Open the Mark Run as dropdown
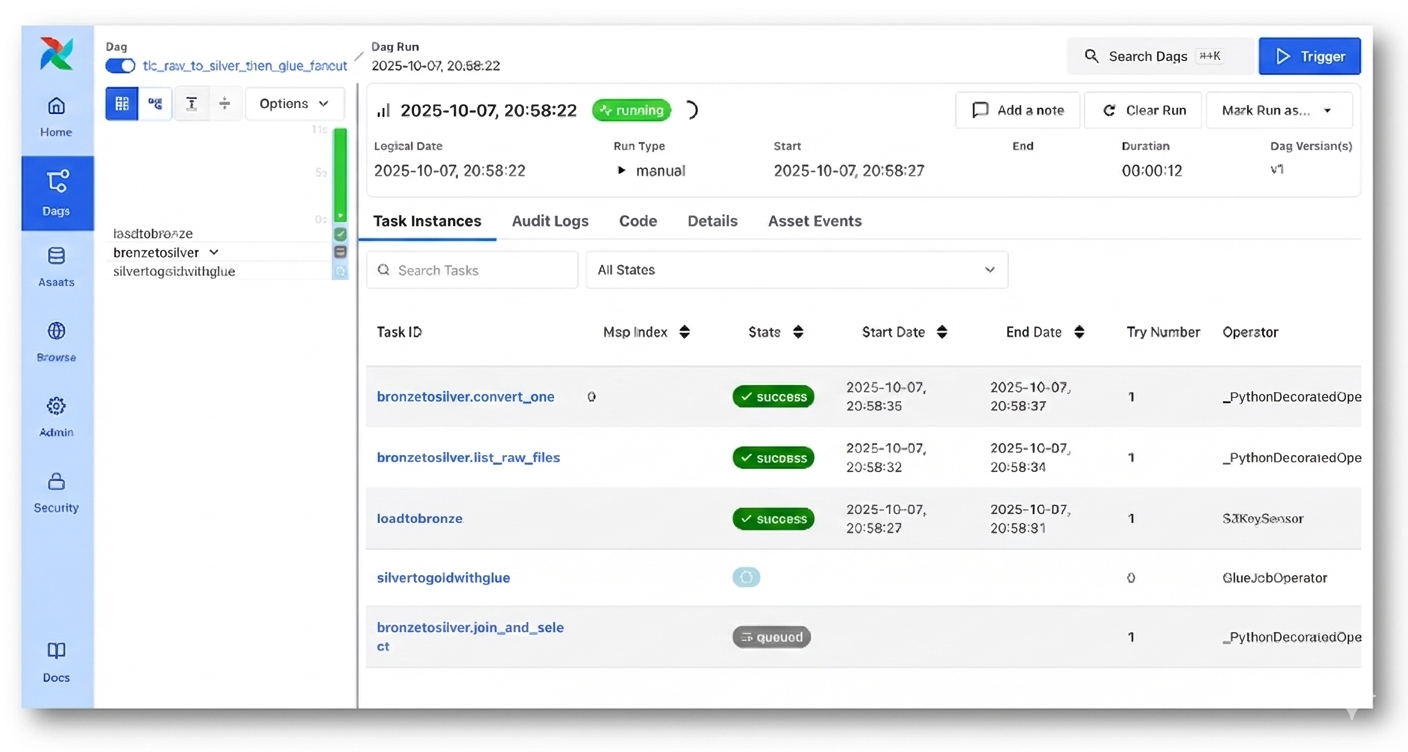This screenshot has height=752, width=1408. [x=1278, y=110]
